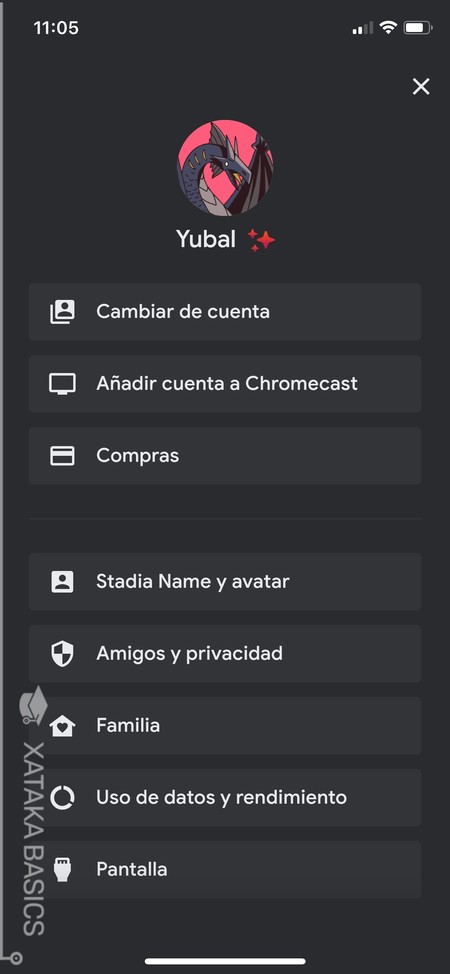Tap the person badge icon for Stadia Name
The image size is (450, 974).
click(x=62, y=582)
